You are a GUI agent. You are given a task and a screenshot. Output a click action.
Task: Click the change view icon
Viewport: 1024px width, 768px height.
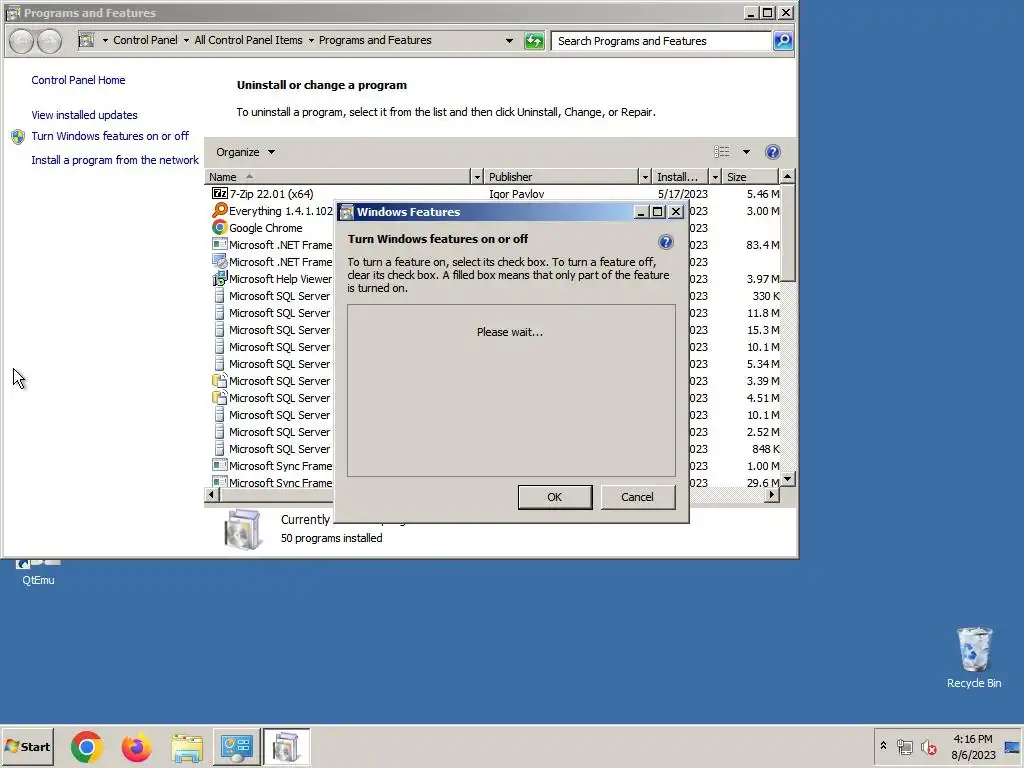point(722,152)
